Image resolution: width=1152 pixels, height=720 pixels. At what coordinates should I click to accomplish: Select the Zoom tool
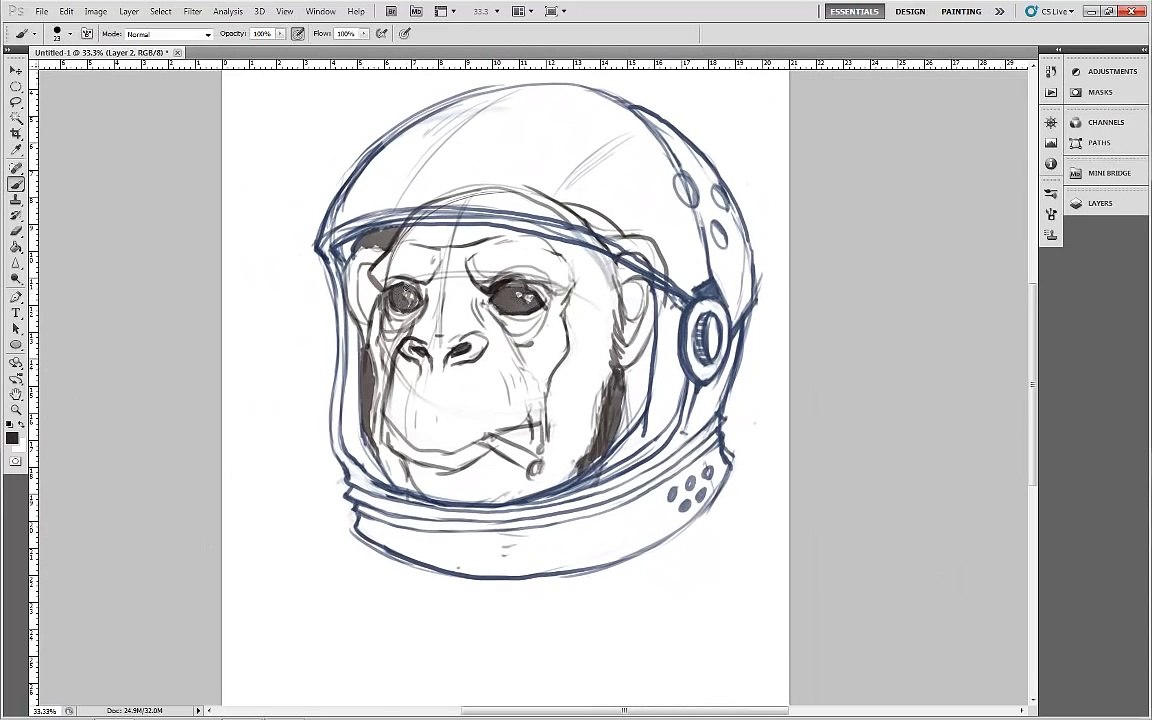click(x=15, y=410)
